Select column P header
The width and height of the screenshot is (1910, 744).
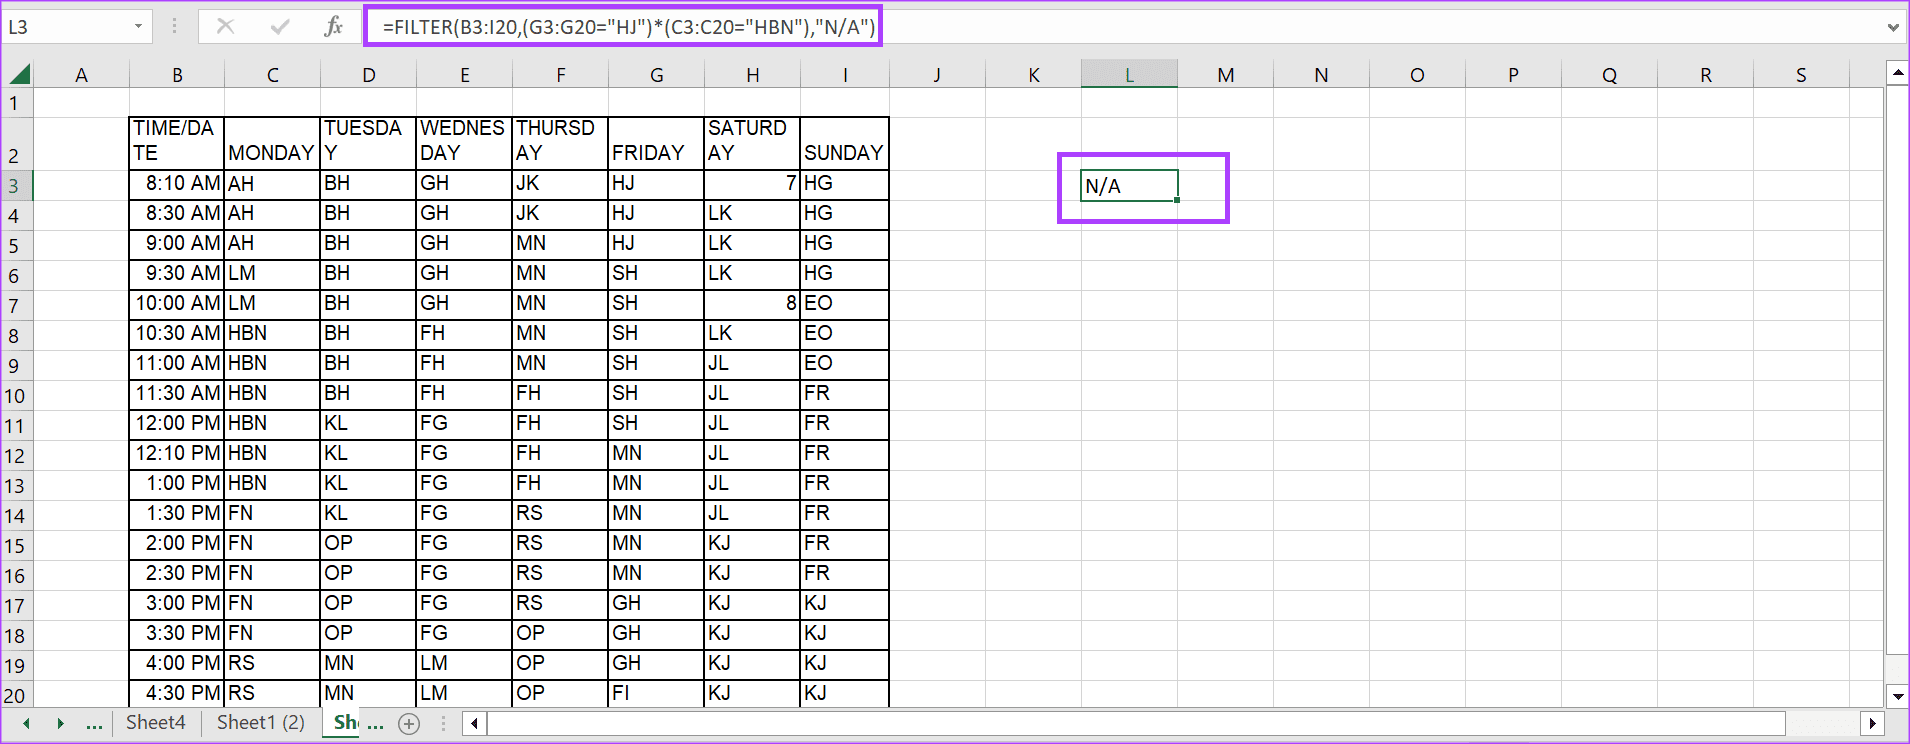point(1513,74)
